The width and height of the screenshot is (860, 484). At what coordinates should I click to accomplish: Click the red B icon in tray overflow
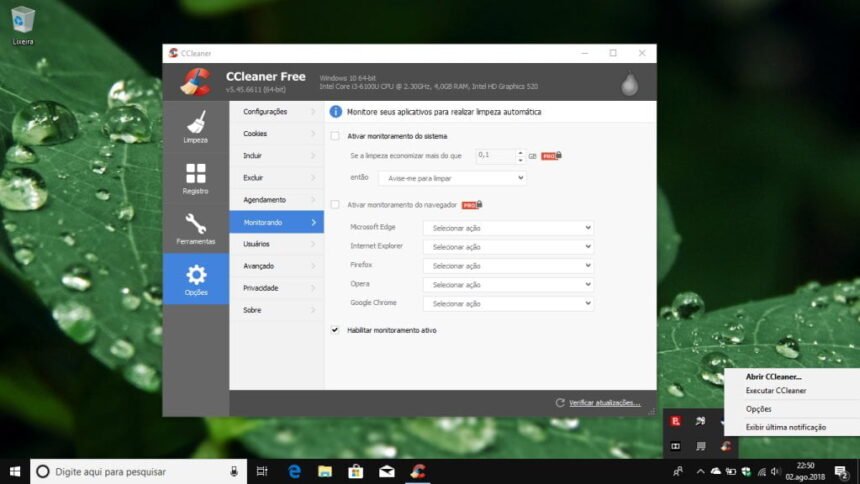(675, 421)
